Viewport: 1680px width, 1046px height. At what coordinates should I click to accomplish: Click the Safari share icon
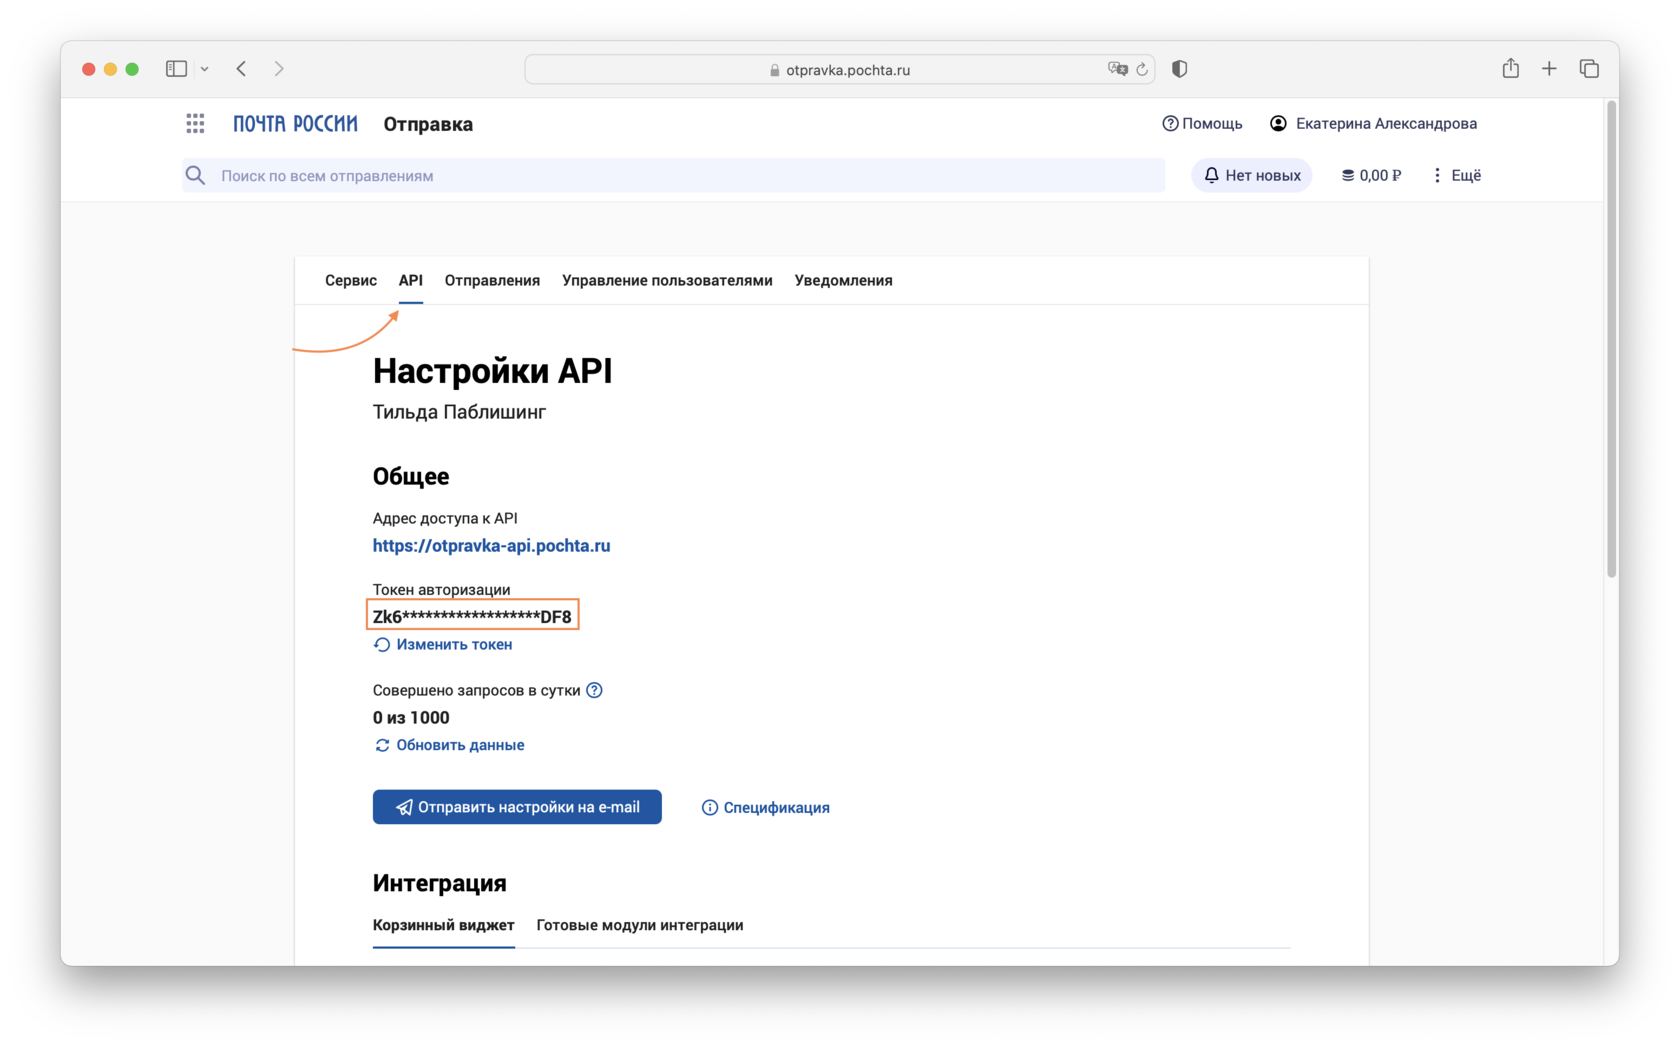coord(1510,68)
